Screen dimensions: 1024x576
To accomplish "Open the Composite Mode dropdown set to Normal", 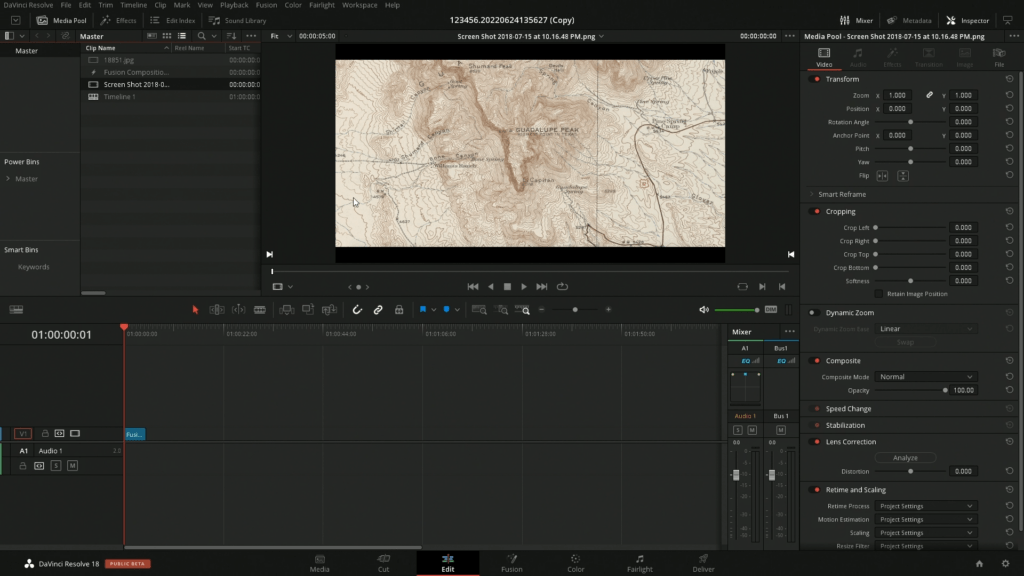I will point(924,376).
